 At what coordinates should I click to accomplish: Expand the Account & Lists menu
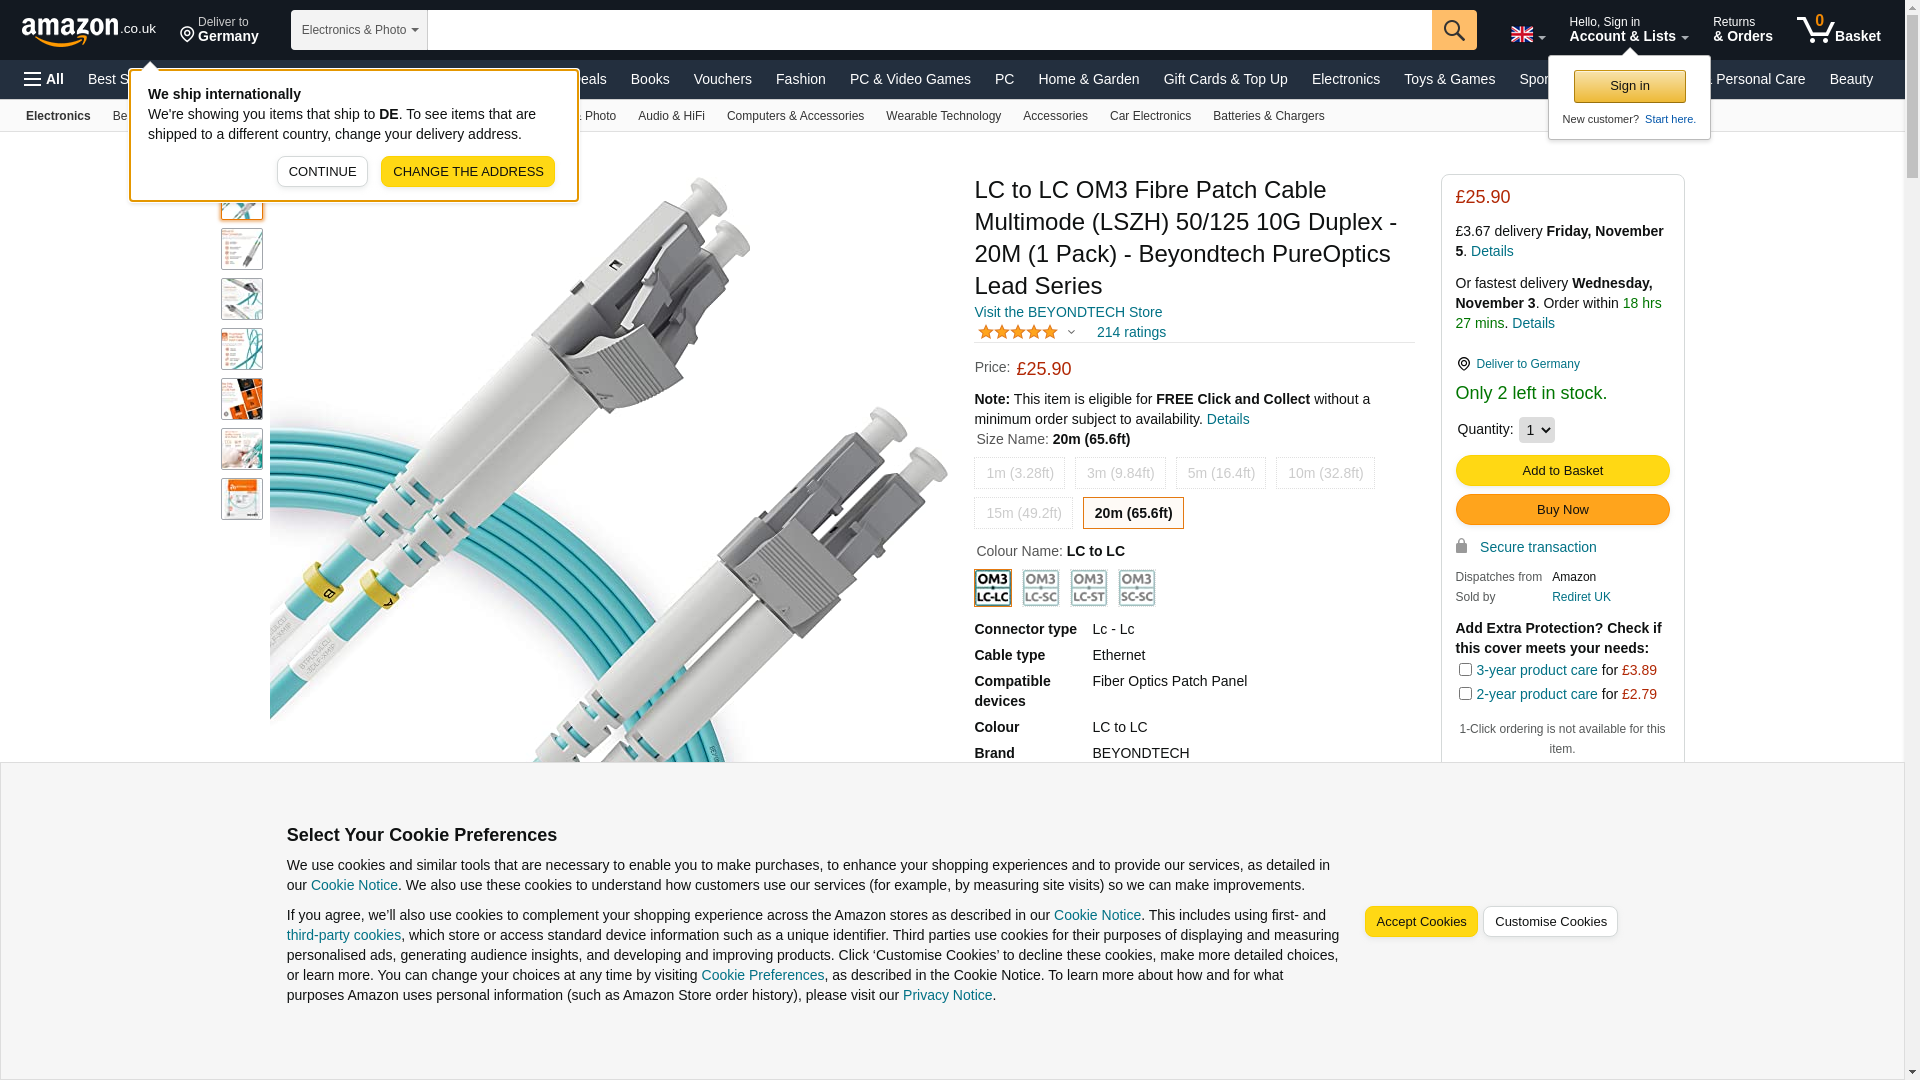click(x=1629, y=30)
